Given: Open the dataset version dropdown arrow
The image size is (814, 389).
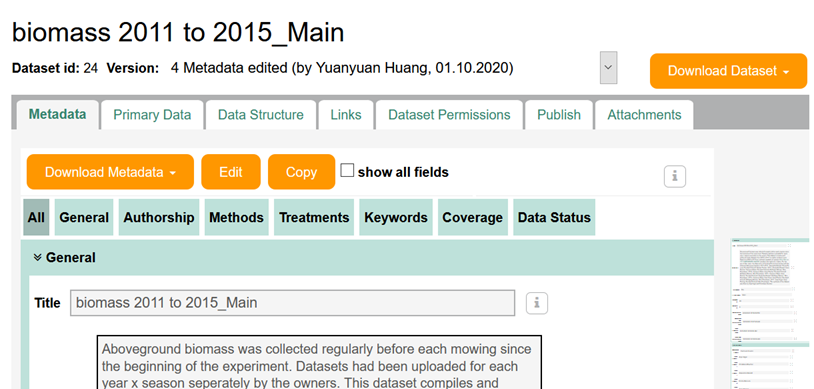Looking at the screenshot, I should (x=608, y=68).
